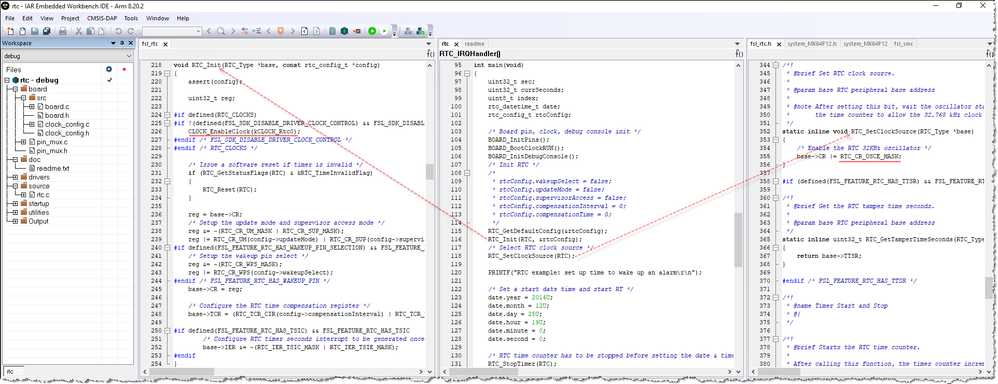The height and width of the screenshot is (384, 998).
Task: Click vertical scrollbar thumb in rtc editor
Action: [x=738, y=239]
